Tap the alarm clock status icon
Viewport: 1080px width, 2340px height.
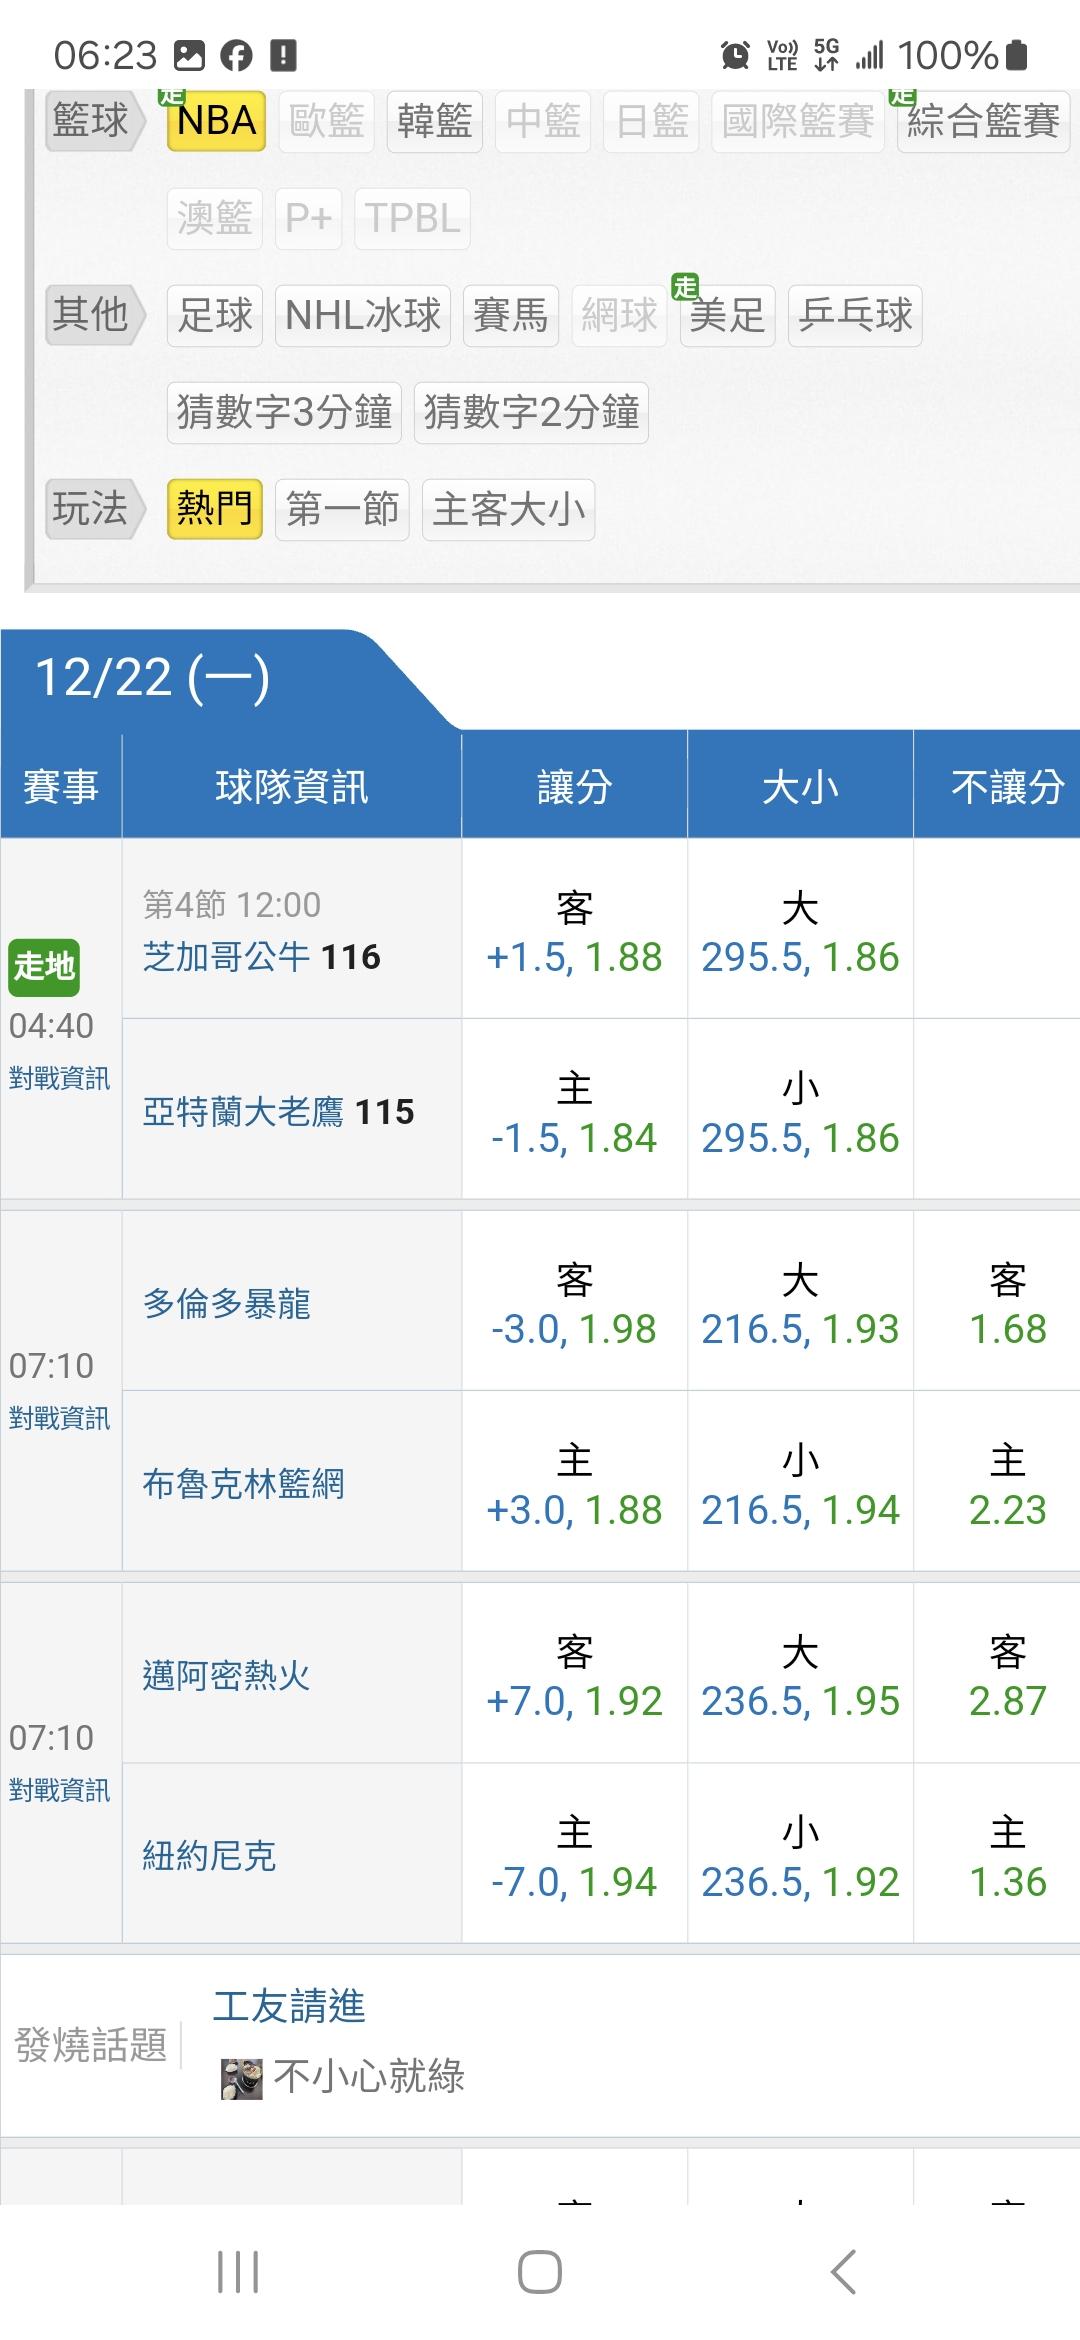pyautogui.click(x=735, y=55)
